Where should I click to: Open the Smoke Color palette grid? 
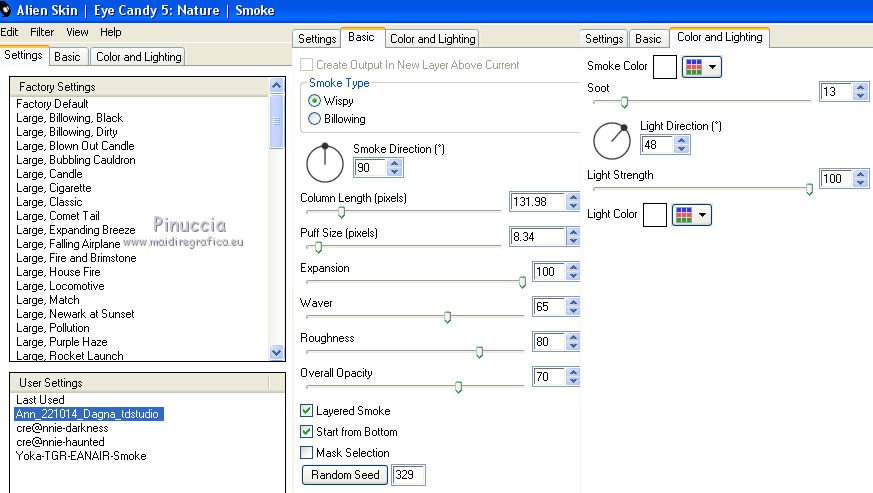click(x=701, y=68)
